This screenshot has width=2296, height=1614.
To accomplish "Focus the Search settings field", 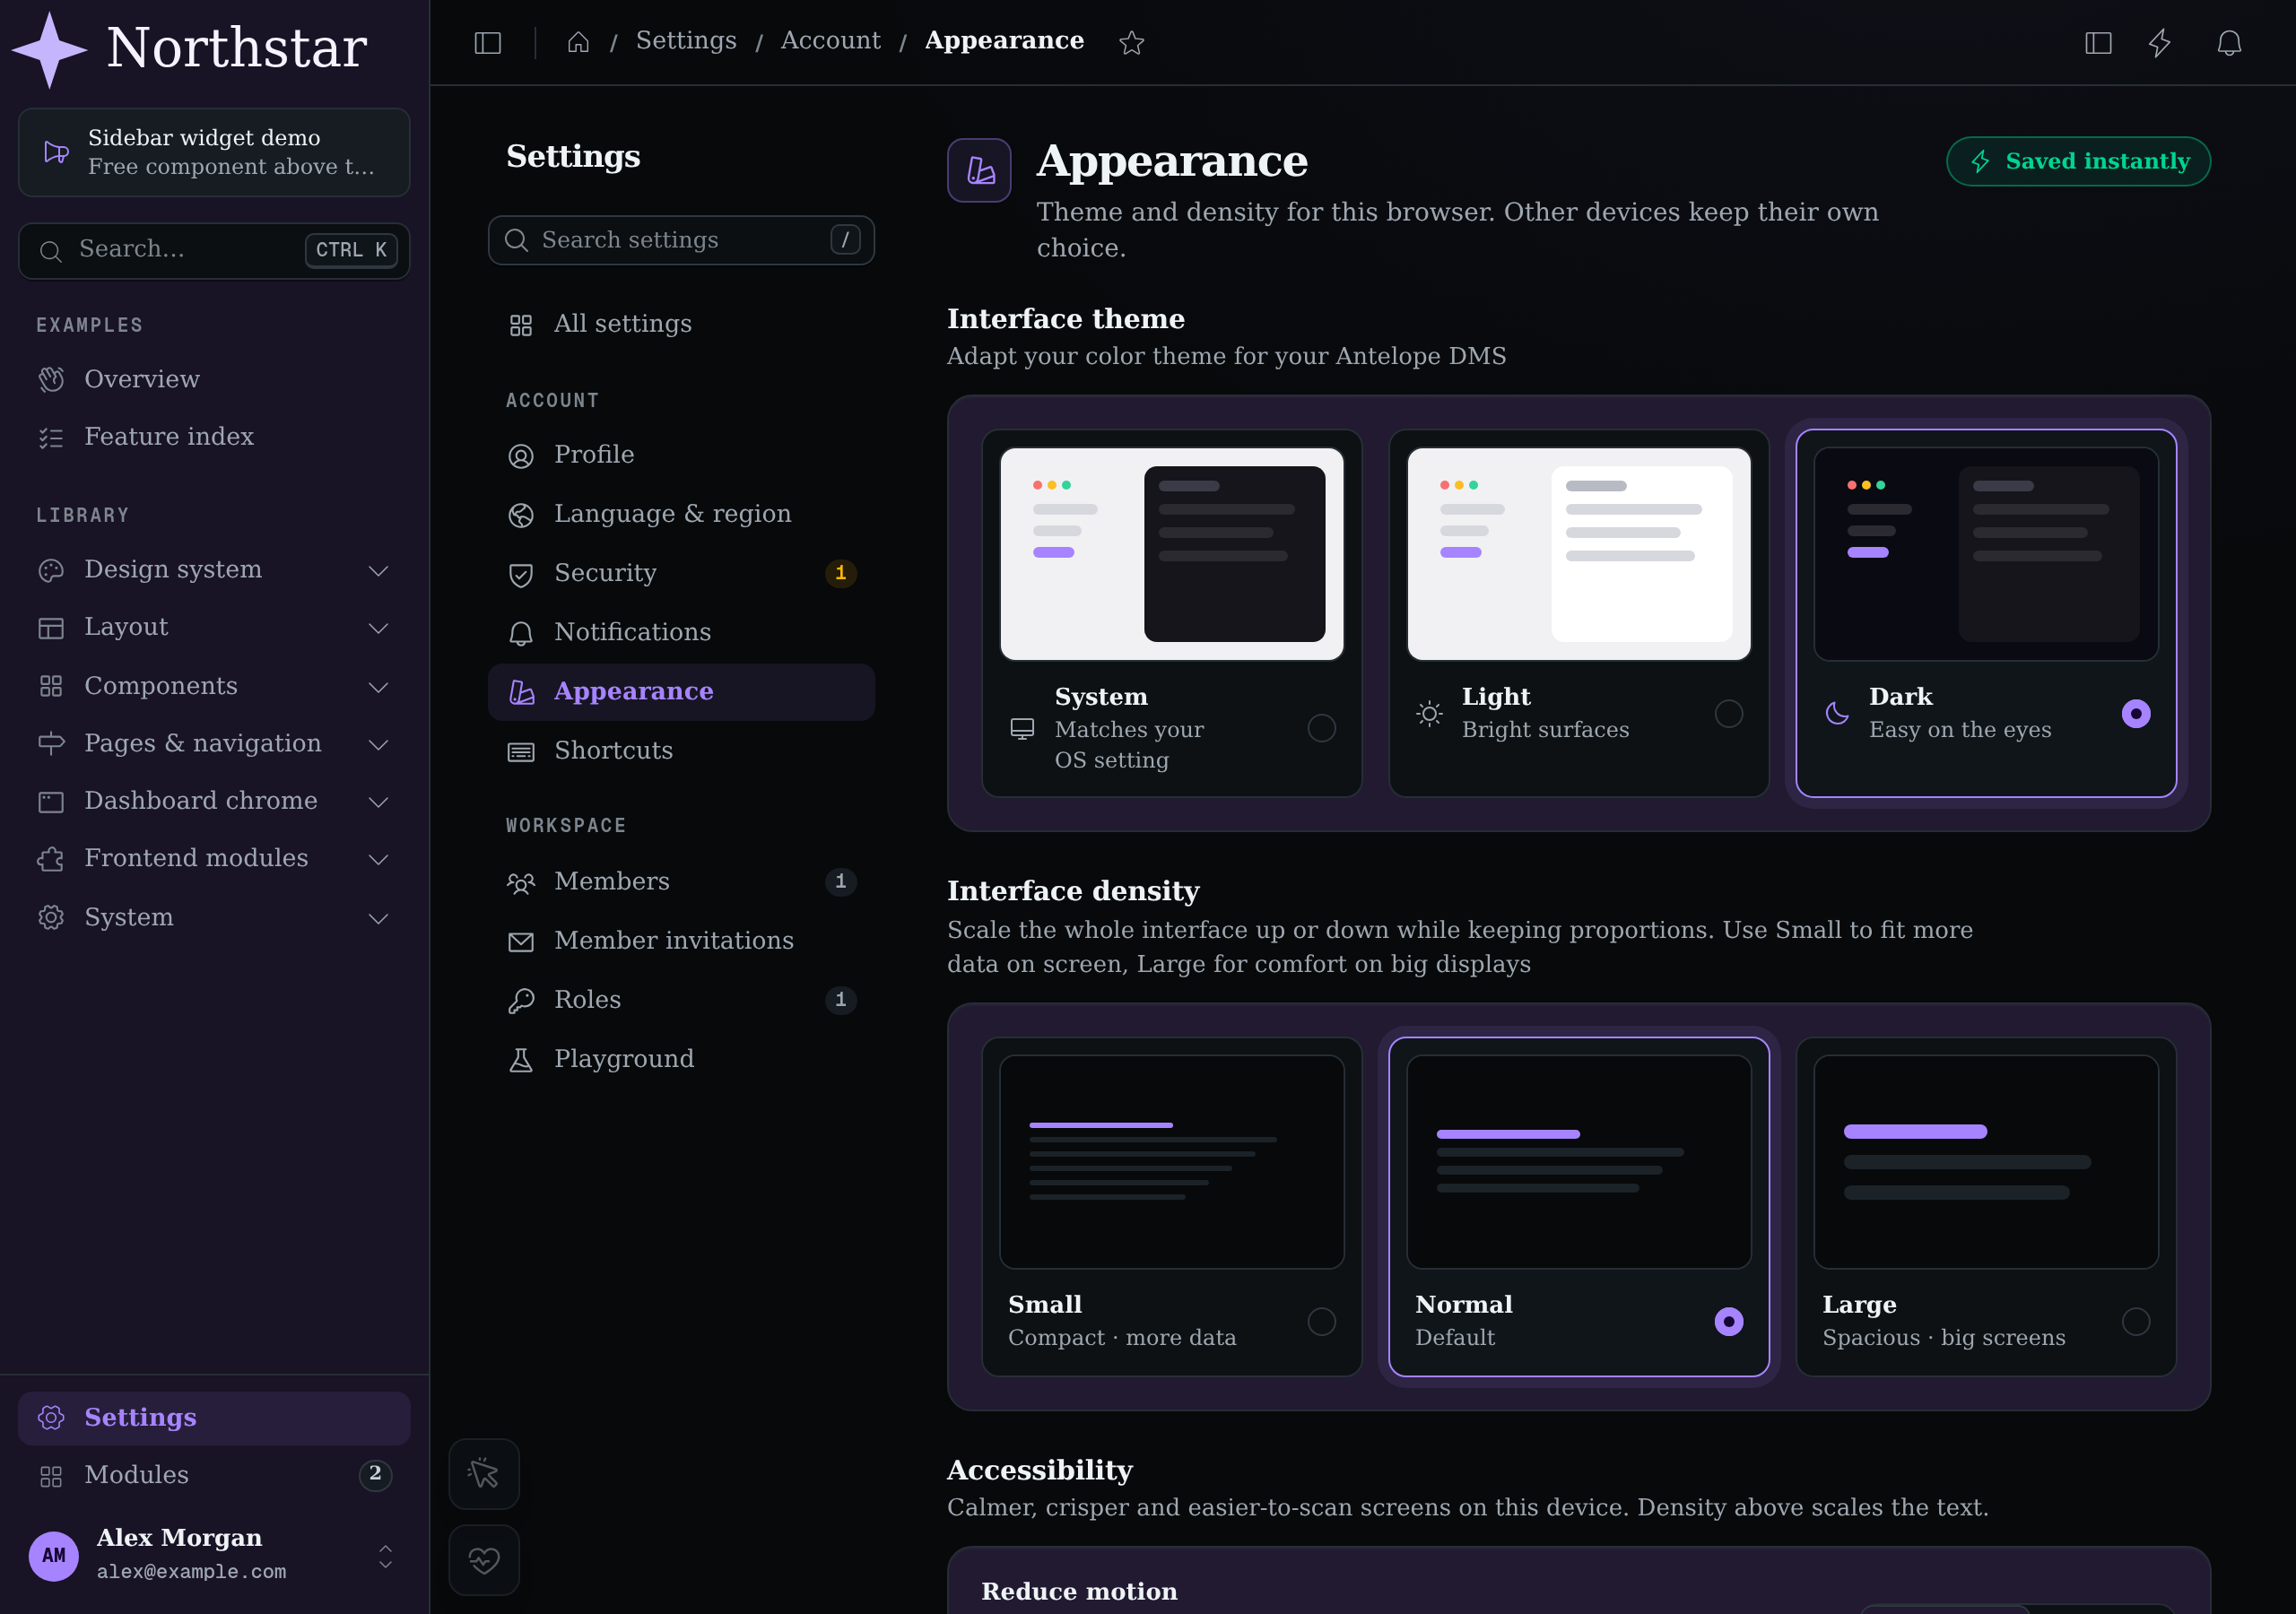I will point(681,240).
